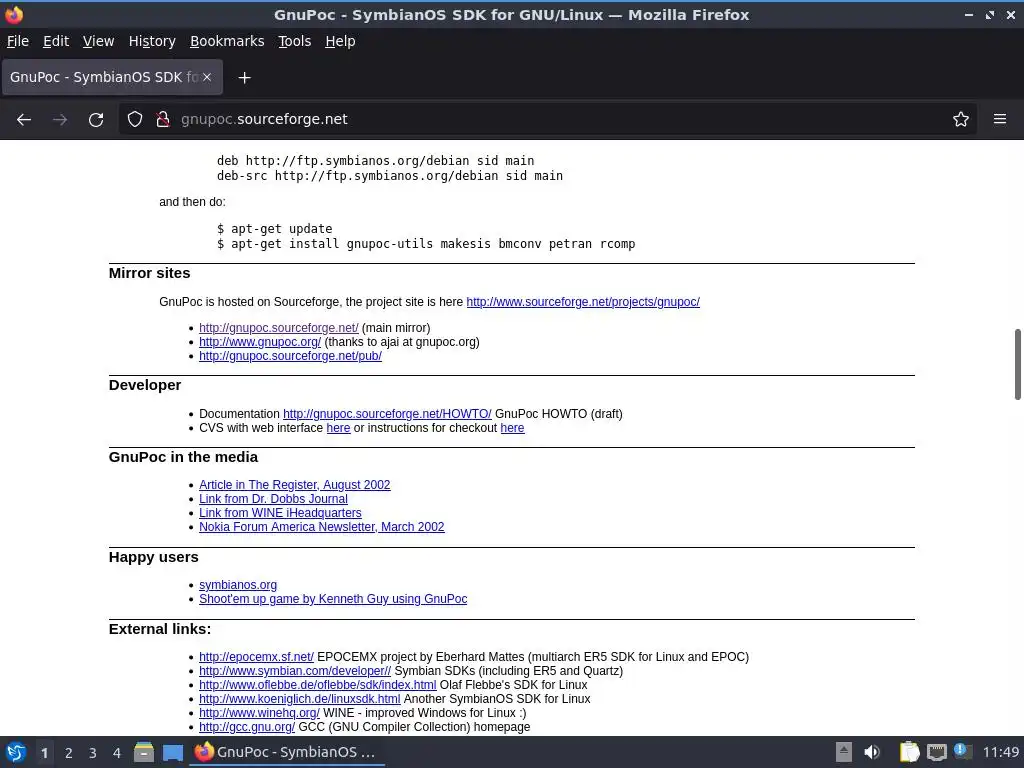The image size is (1024, 768).
Task: Open Olaf Flebbe's SDK link
Action: [317, 685]
